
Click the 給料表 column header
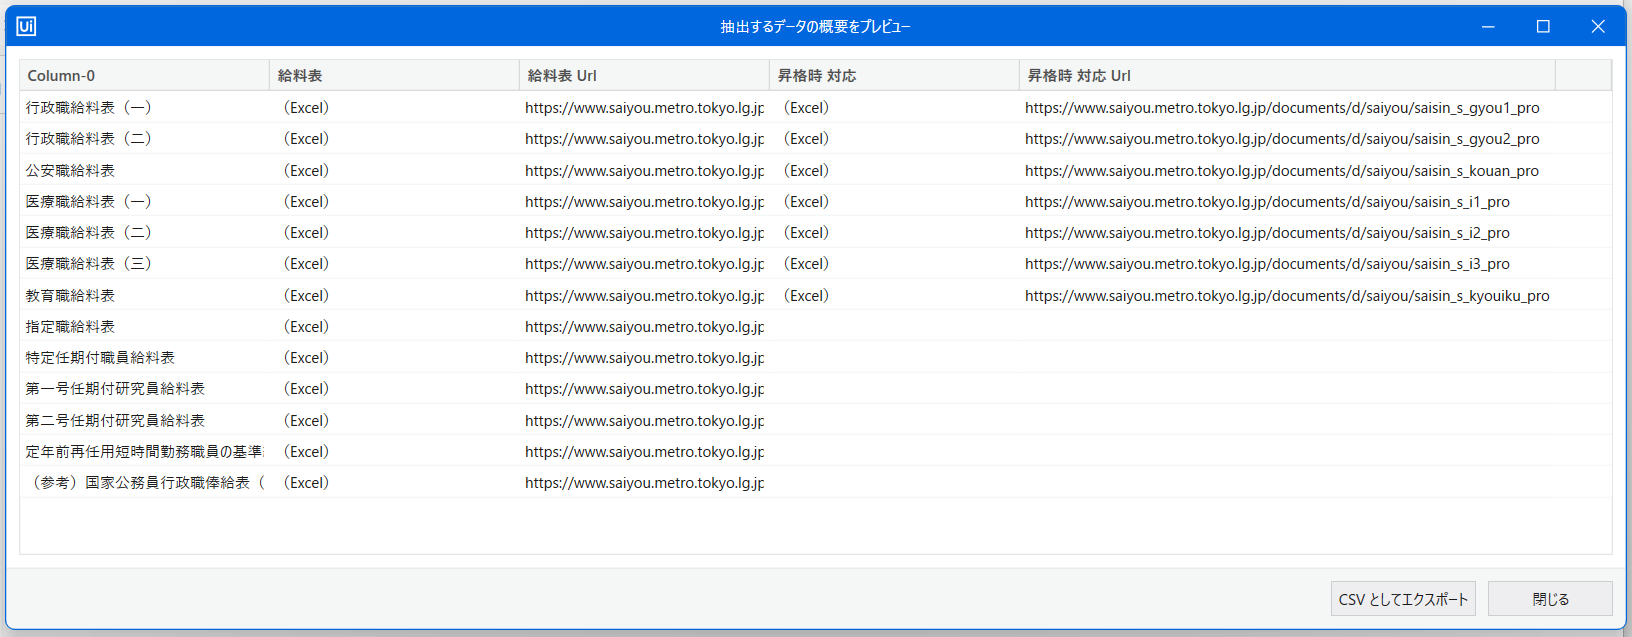tap(394, 76)
